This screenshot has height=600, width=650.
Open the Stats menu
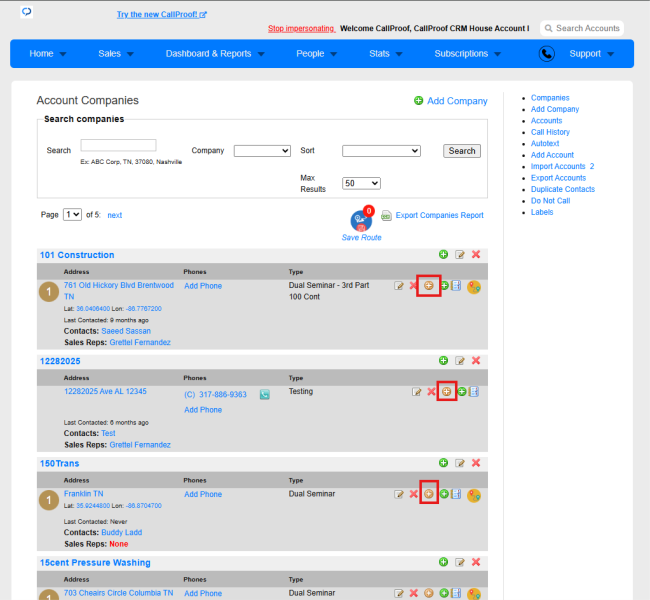coord(386,53)
